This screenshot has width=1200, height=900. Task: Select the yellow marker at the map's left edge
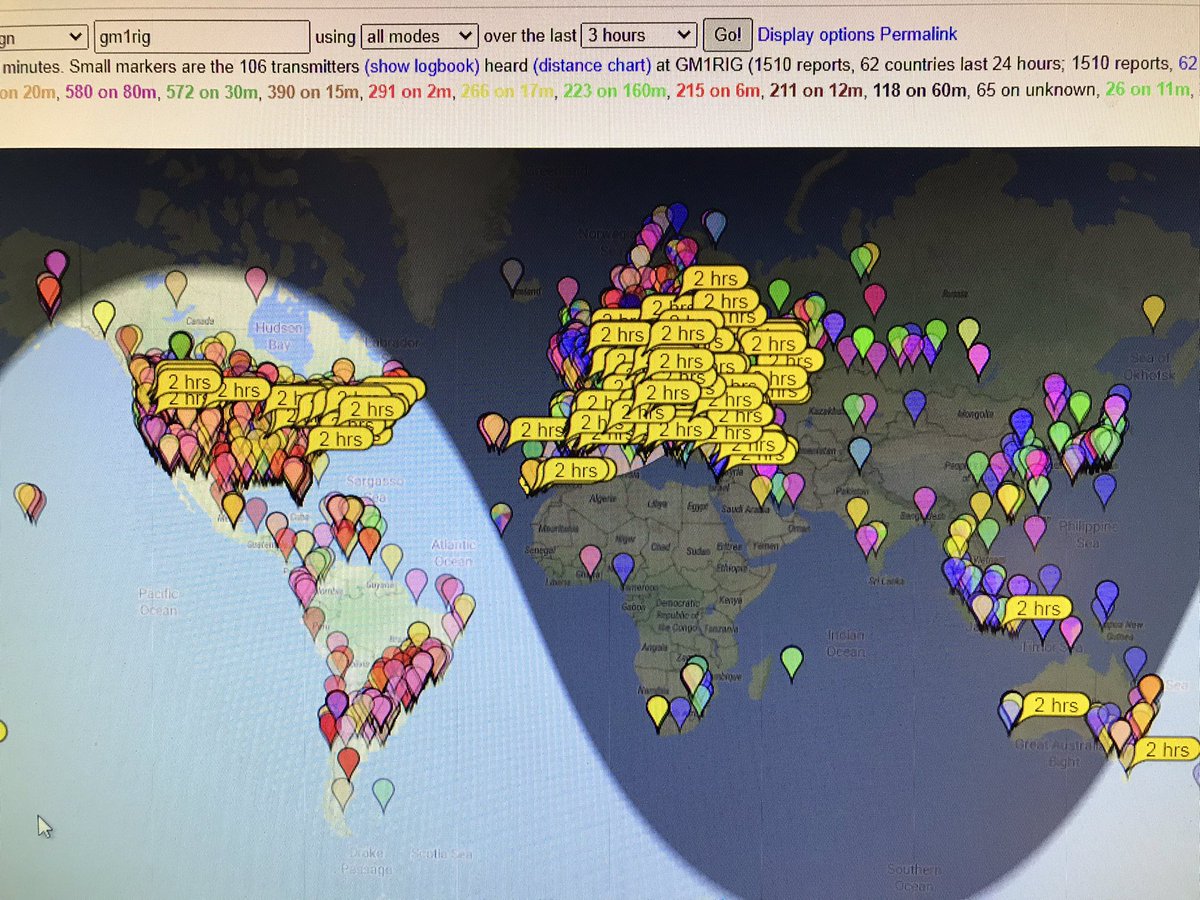pos(1,730)
